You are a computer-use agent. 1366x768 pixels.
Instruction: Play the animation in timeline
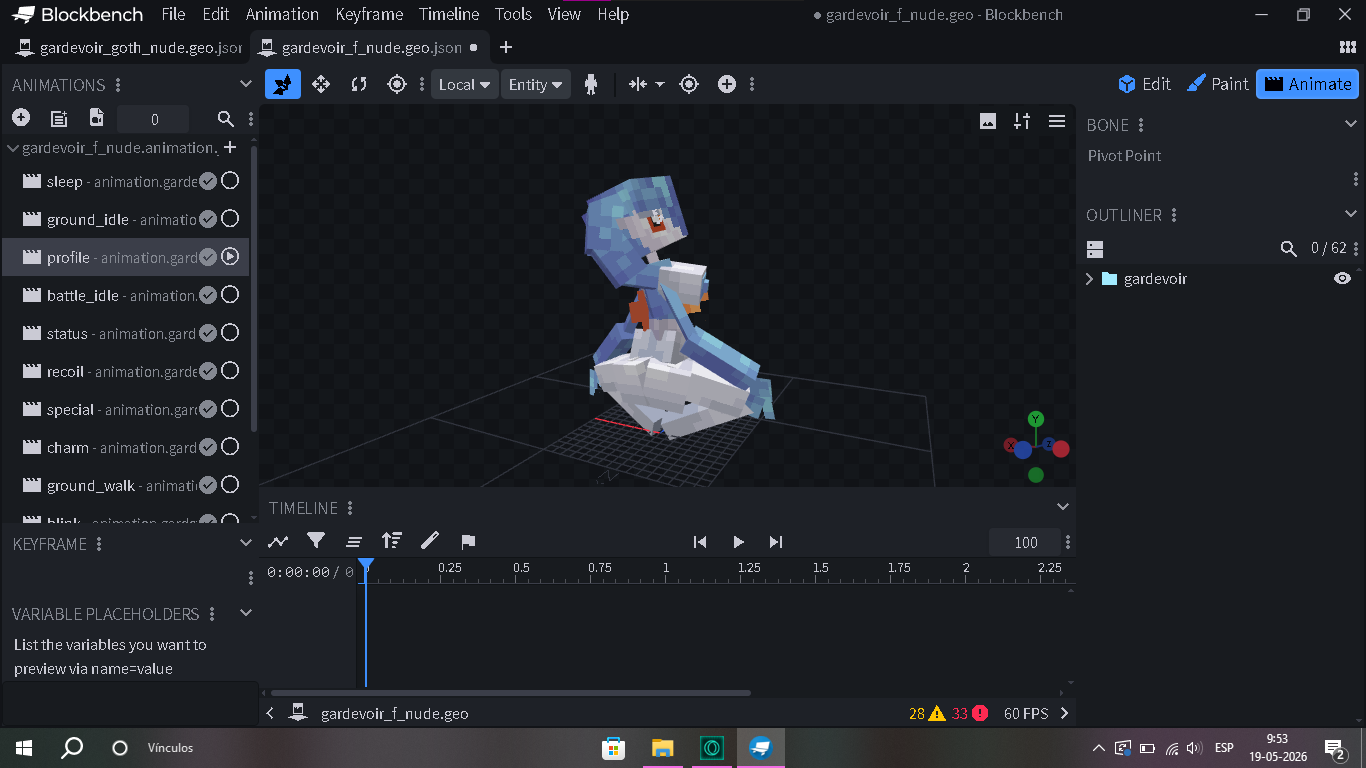738,542
